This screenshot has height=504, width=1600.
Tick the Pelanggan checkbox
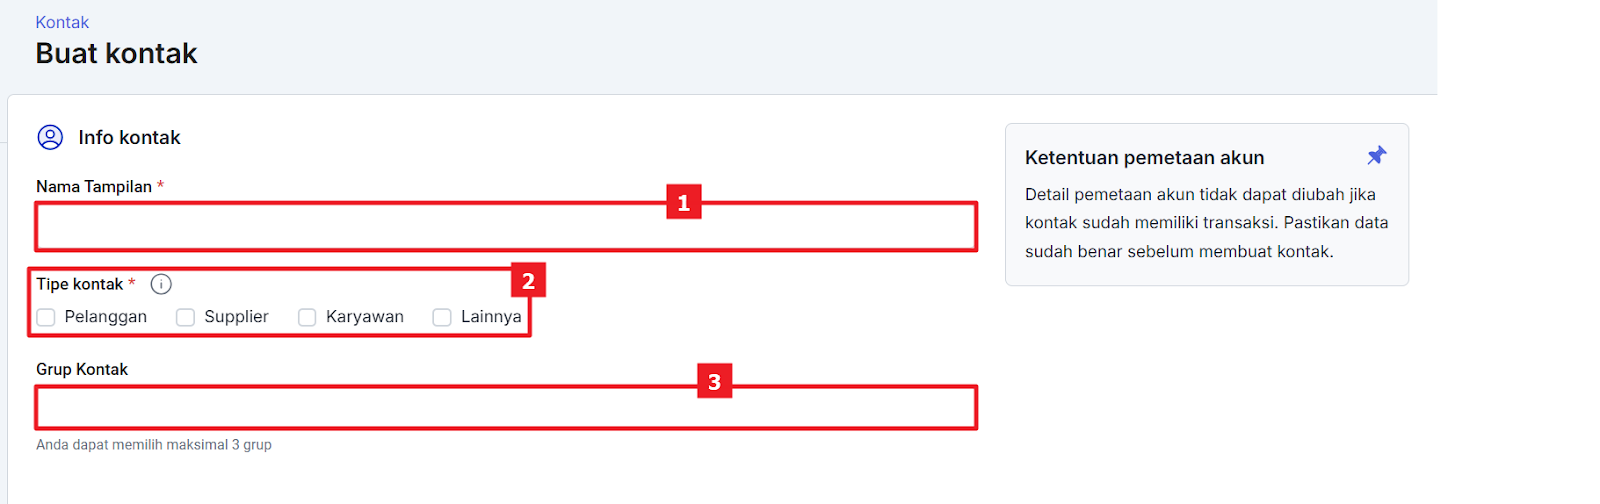coord(46,317)
